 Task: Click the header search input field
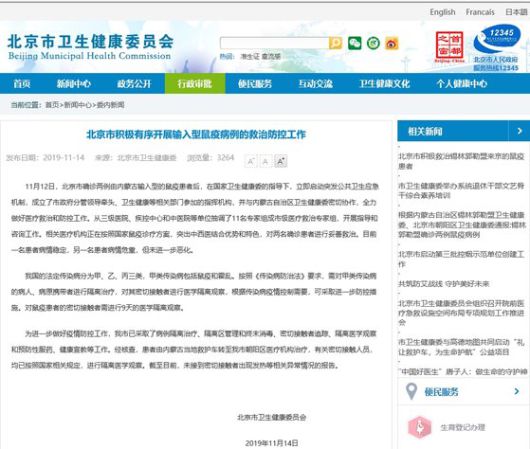(274, 43)
